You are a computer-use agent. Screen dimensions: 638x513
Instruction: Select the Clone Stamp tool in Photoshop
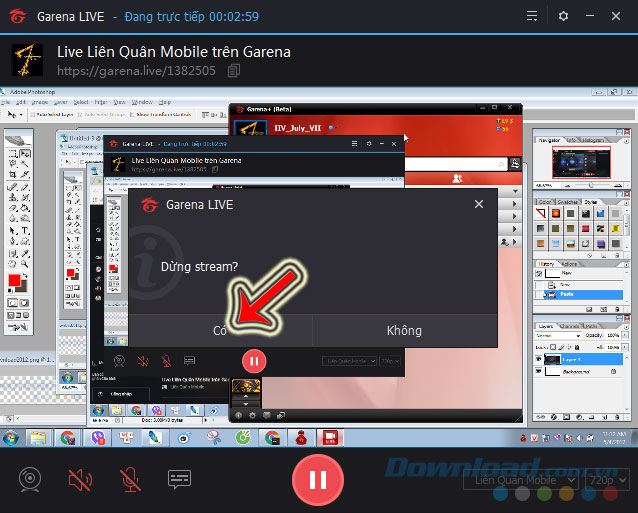coord(13,198)
